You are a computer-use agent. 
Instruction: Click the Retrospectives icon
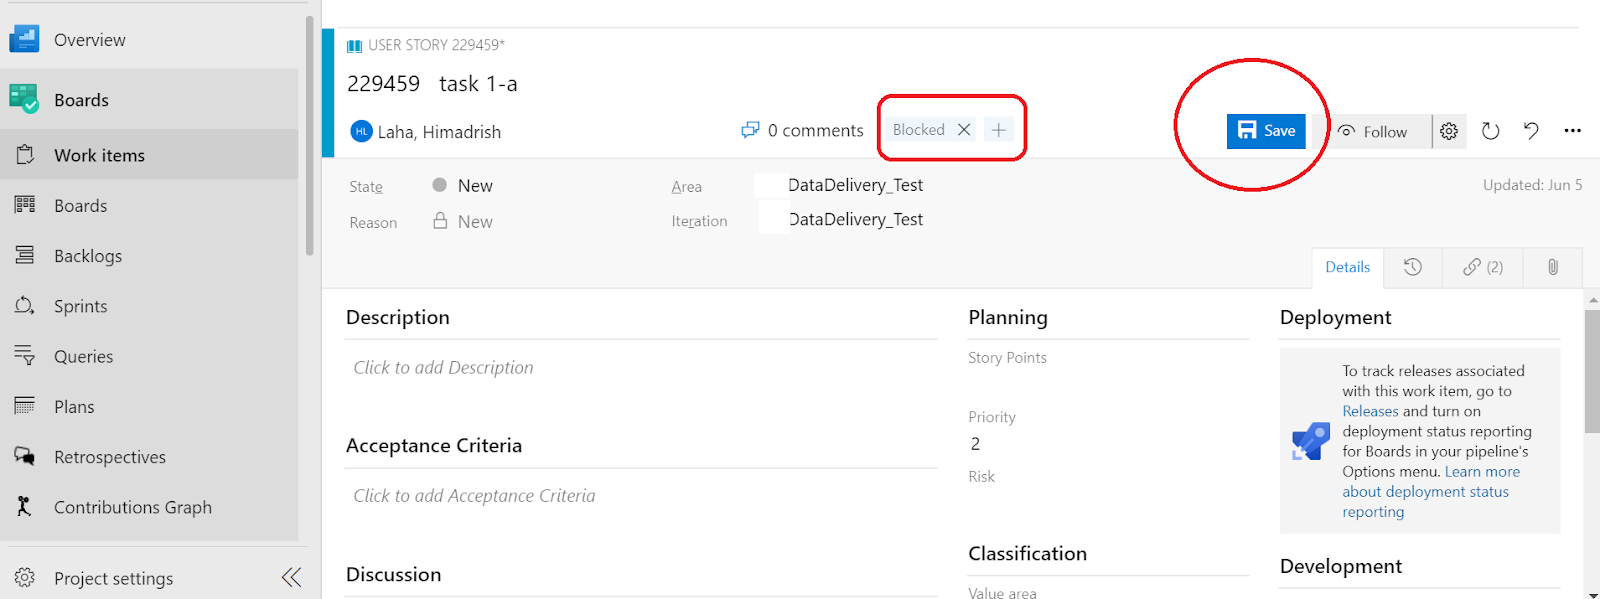[25, 456]
